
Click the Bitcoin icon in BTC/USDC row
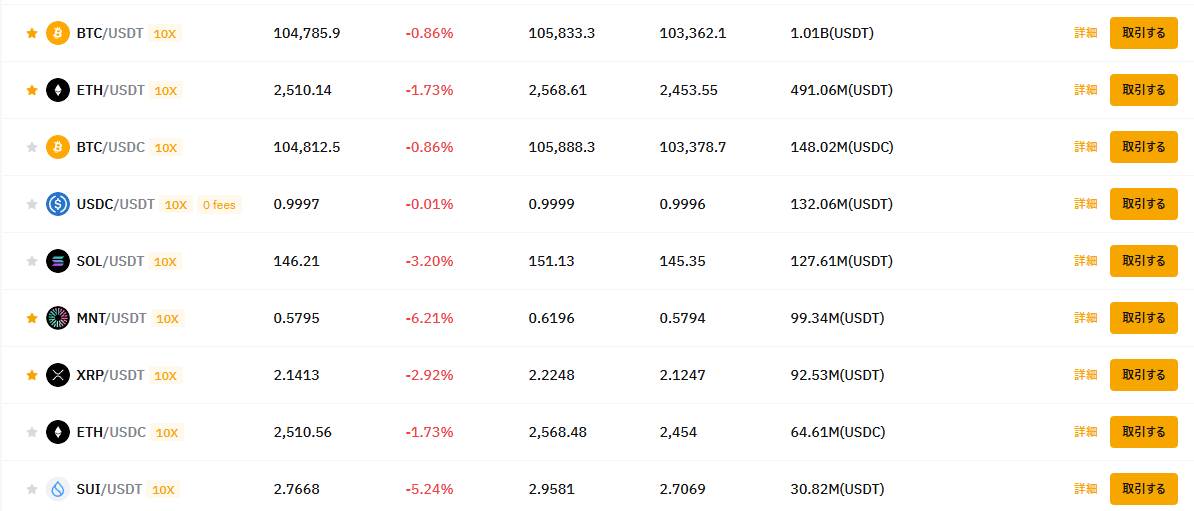(58, 147)
